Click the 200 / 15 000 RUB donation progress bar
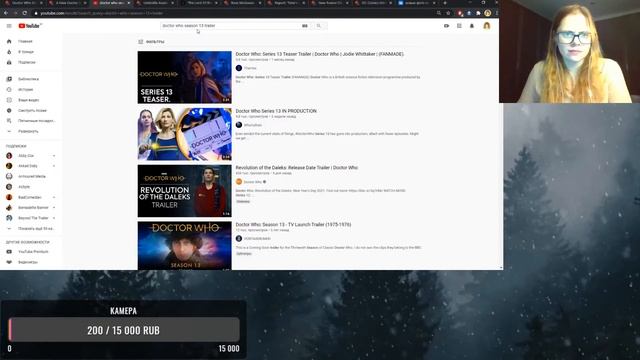 pyautogui.click(x=124, y=330)
